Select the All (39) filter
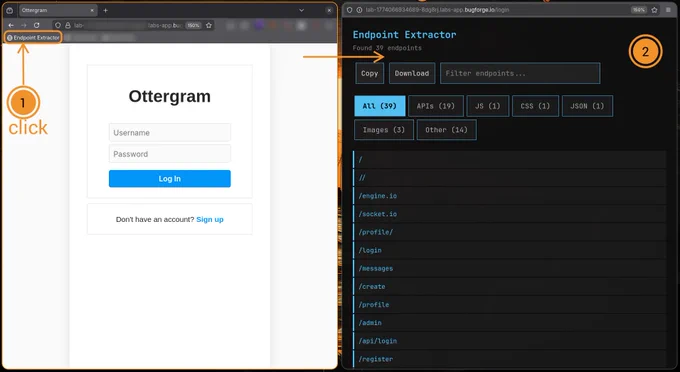This screenshot has height=372, width=680. [x=380, y=106]
